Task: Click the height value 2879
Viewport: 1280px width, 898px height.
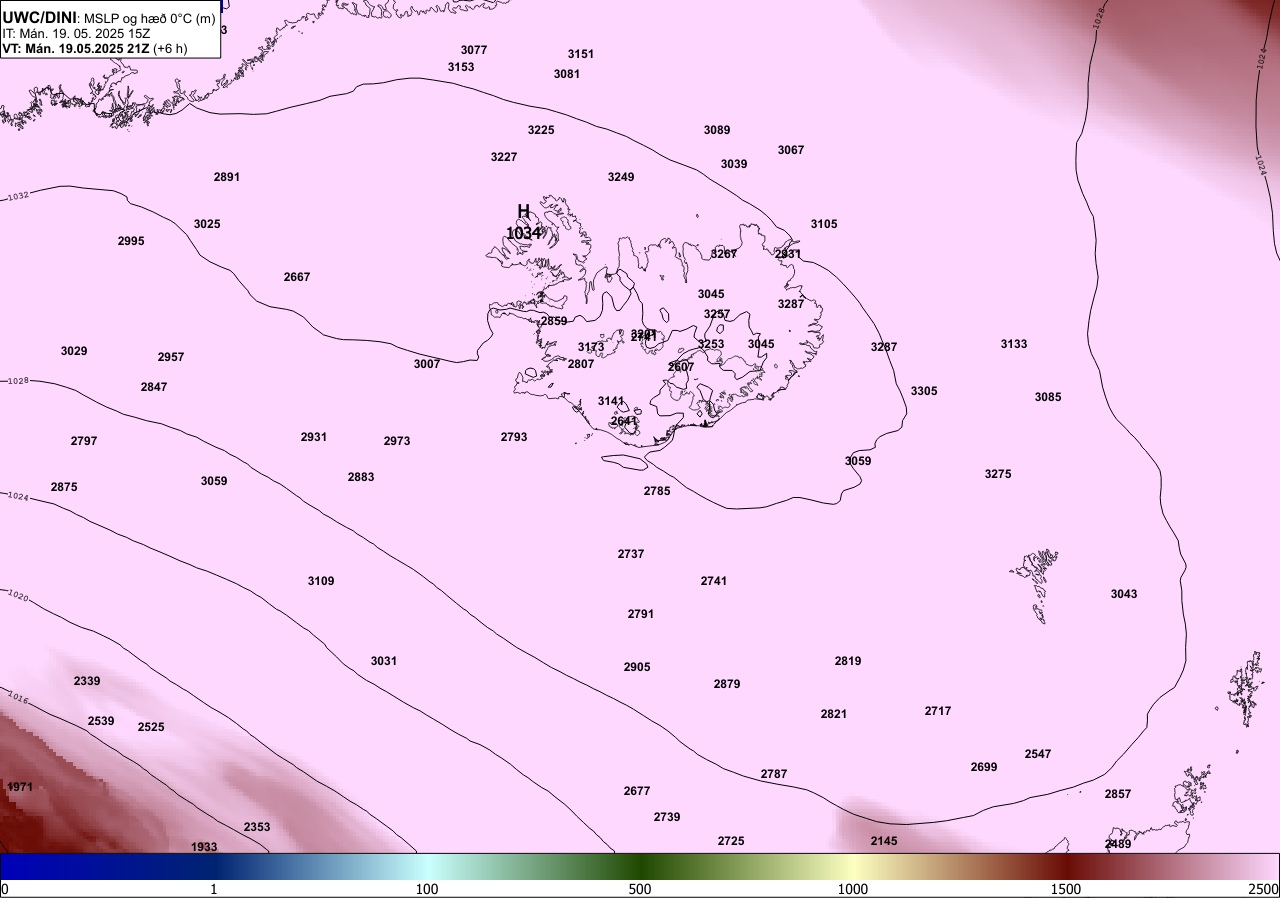Action: [x=727, y=684]
